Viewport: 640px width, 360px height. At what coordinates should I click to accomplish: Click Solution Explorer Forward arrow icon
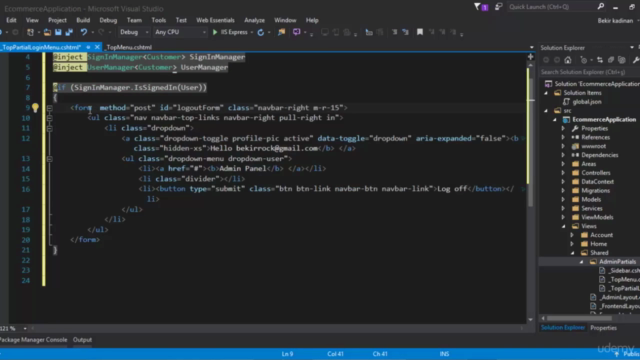[x=557, y=60]
